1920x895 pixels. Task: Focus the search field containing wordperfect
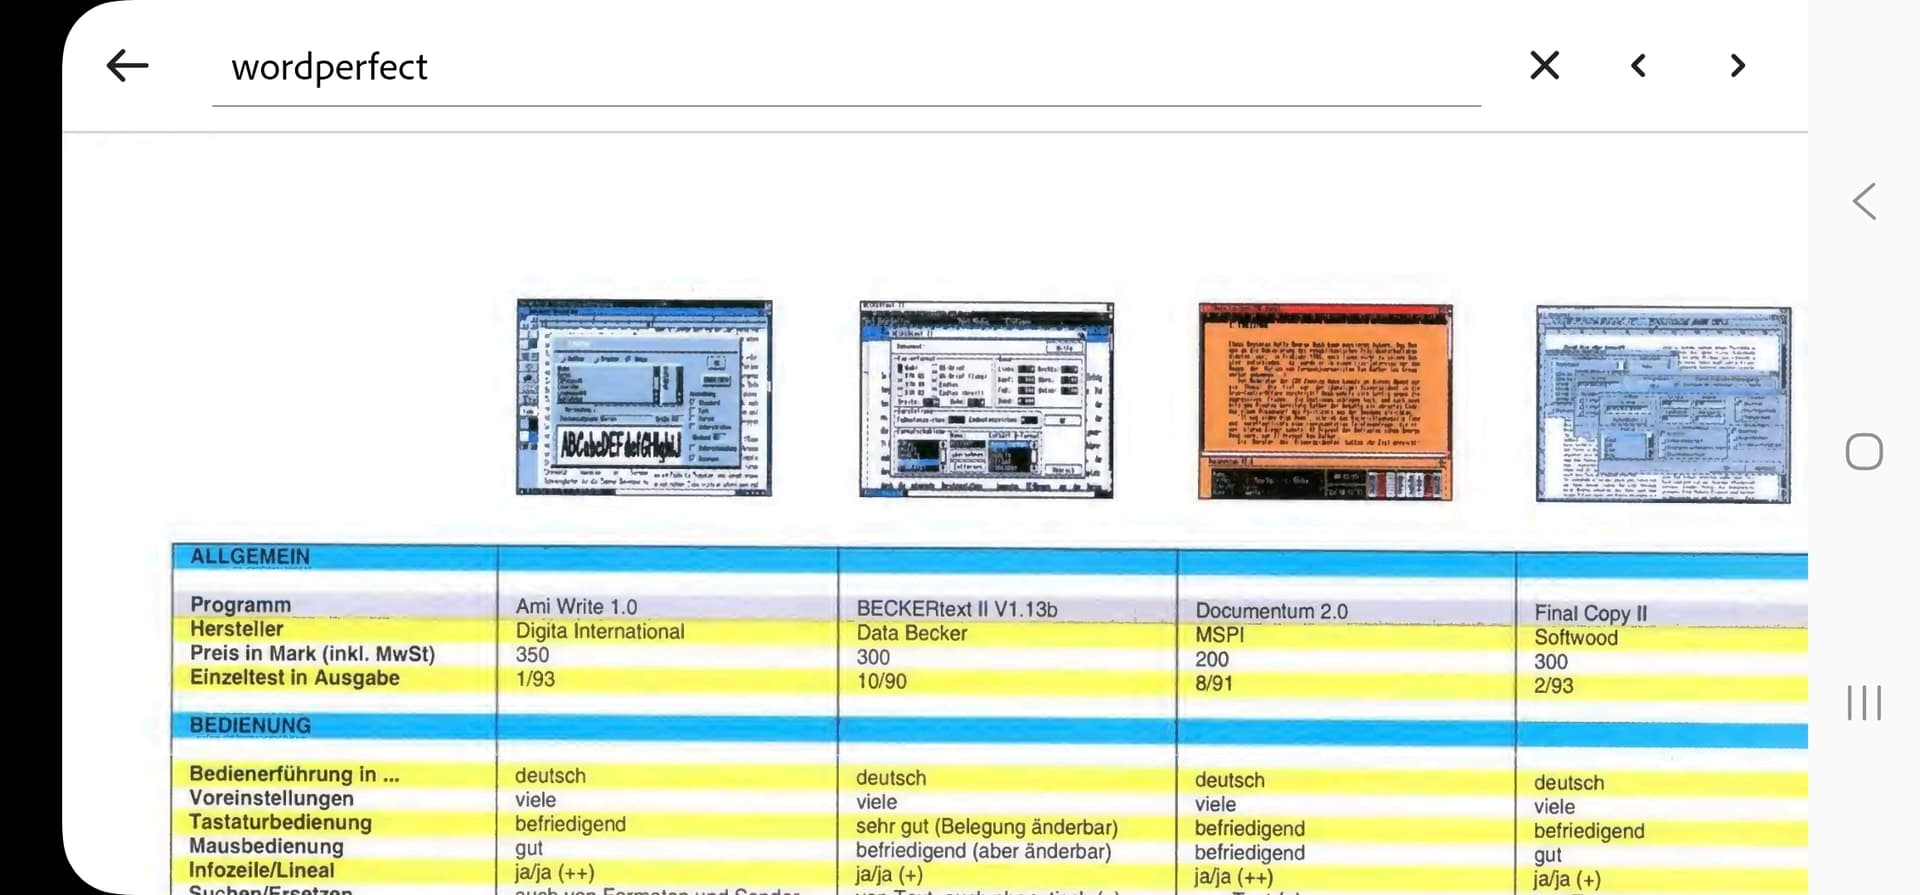point(846,67)
